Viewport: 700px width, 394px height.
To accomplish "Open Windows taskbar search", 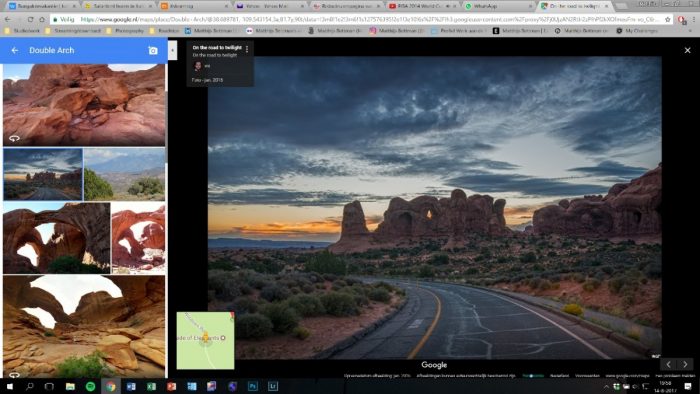I will click(29, 386).
